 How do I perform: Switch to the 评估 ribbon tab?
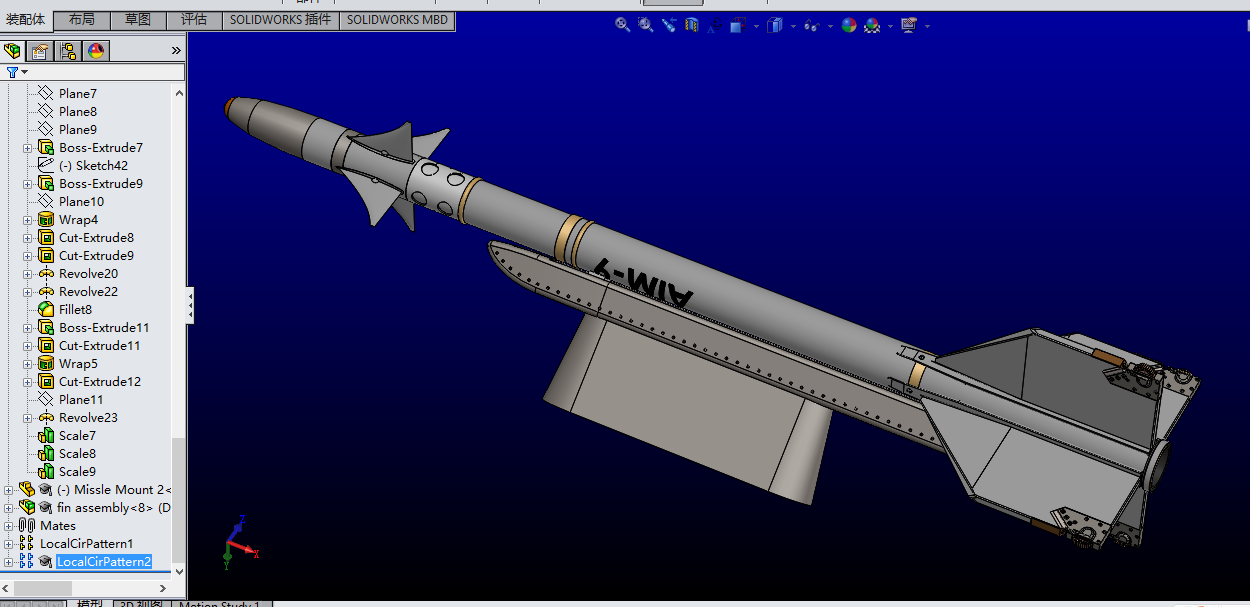[194, 20]
